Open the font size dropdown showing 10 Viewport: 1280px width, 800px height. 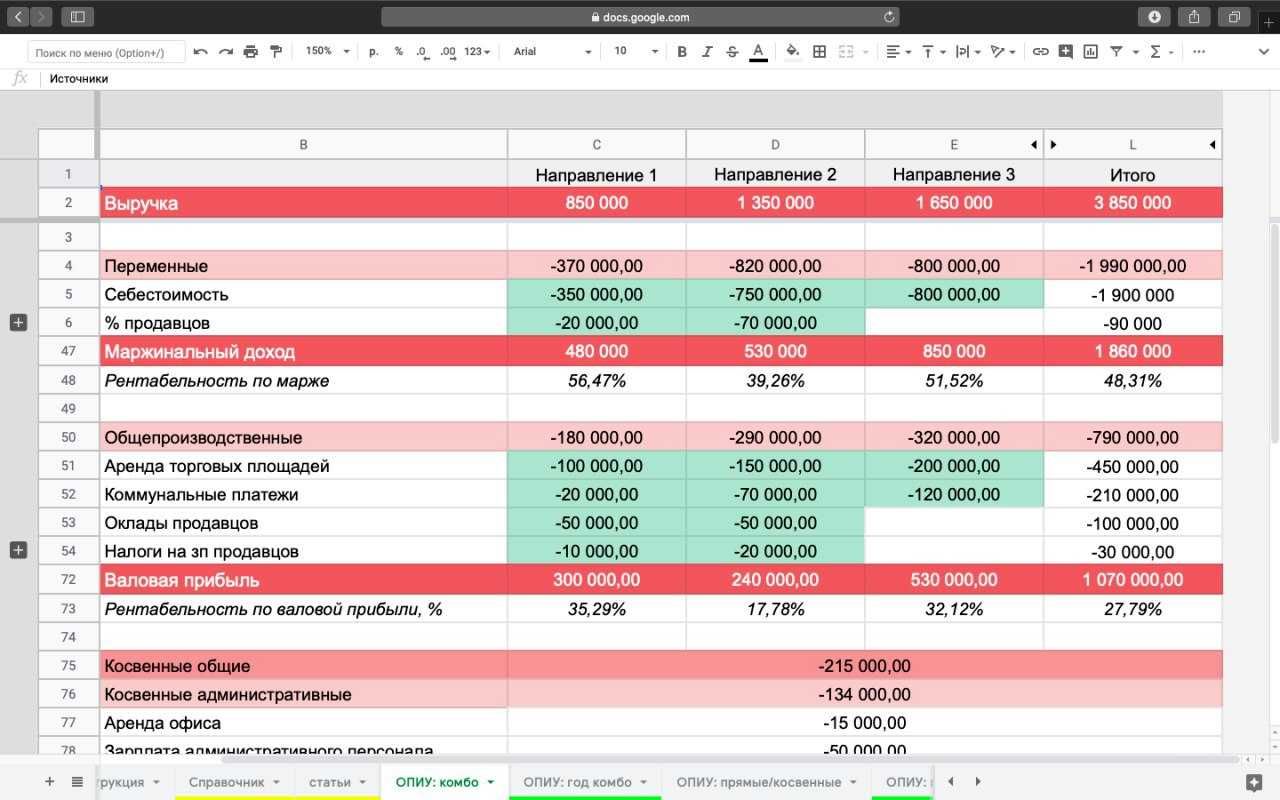tap(636, 51)
